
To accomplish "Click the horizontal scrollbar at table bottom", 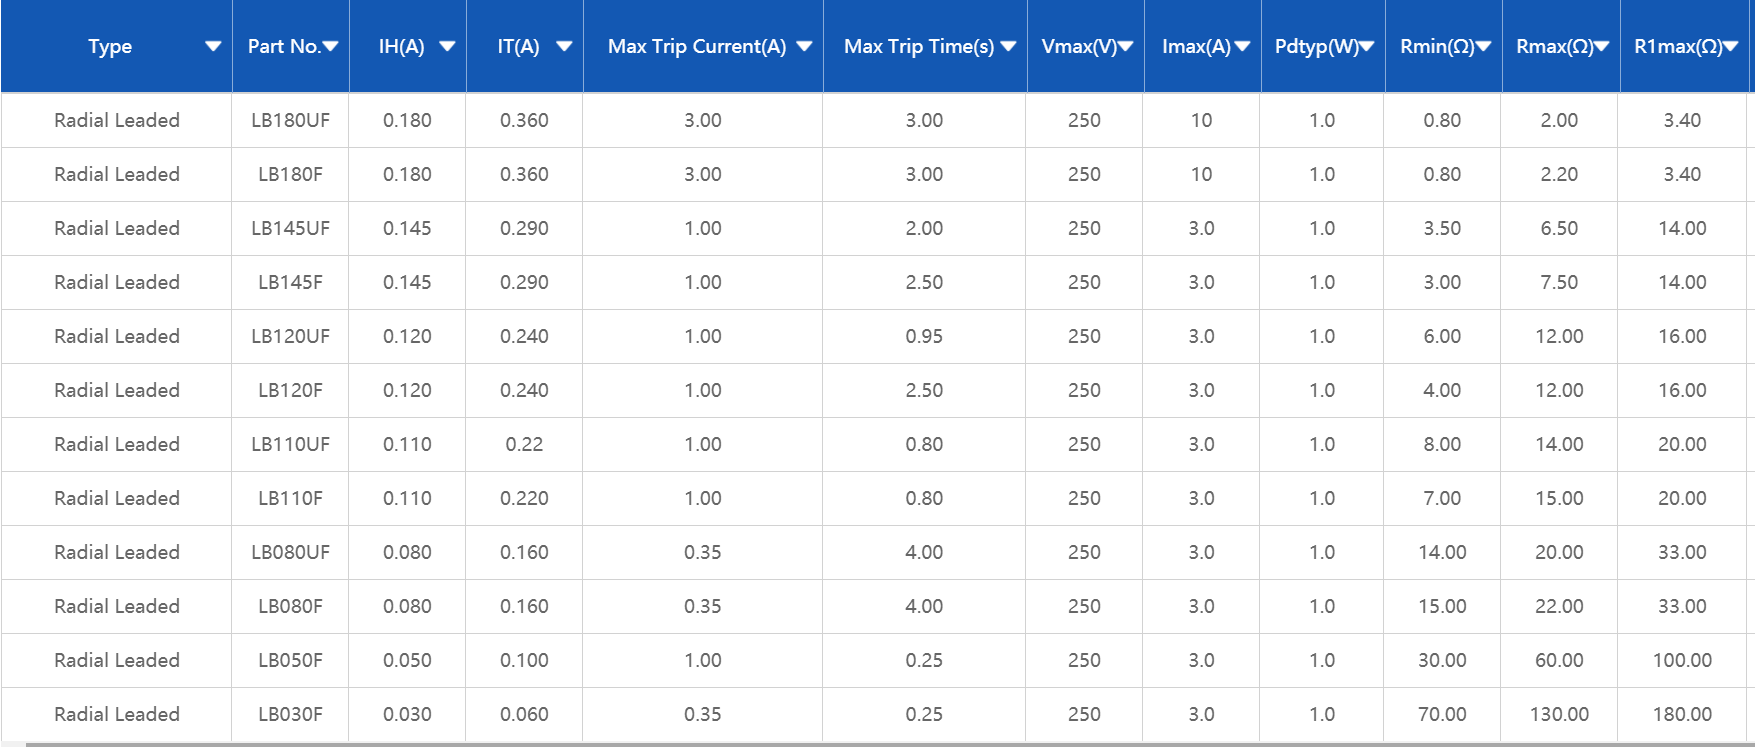I will coord(880,744).
